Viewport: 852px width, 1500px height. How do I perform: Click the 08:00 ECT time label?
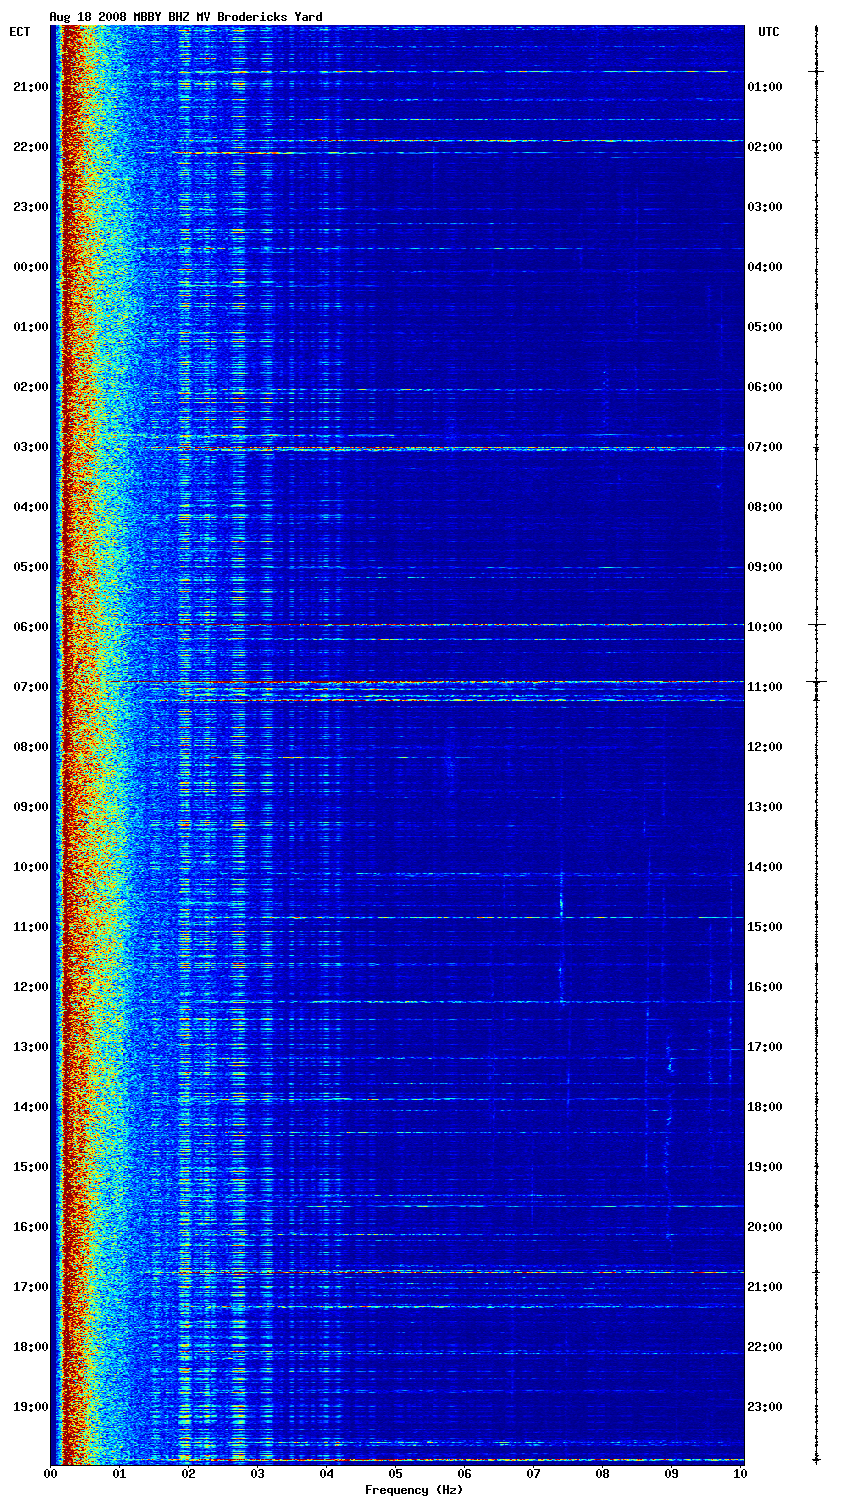click(31, 747)
